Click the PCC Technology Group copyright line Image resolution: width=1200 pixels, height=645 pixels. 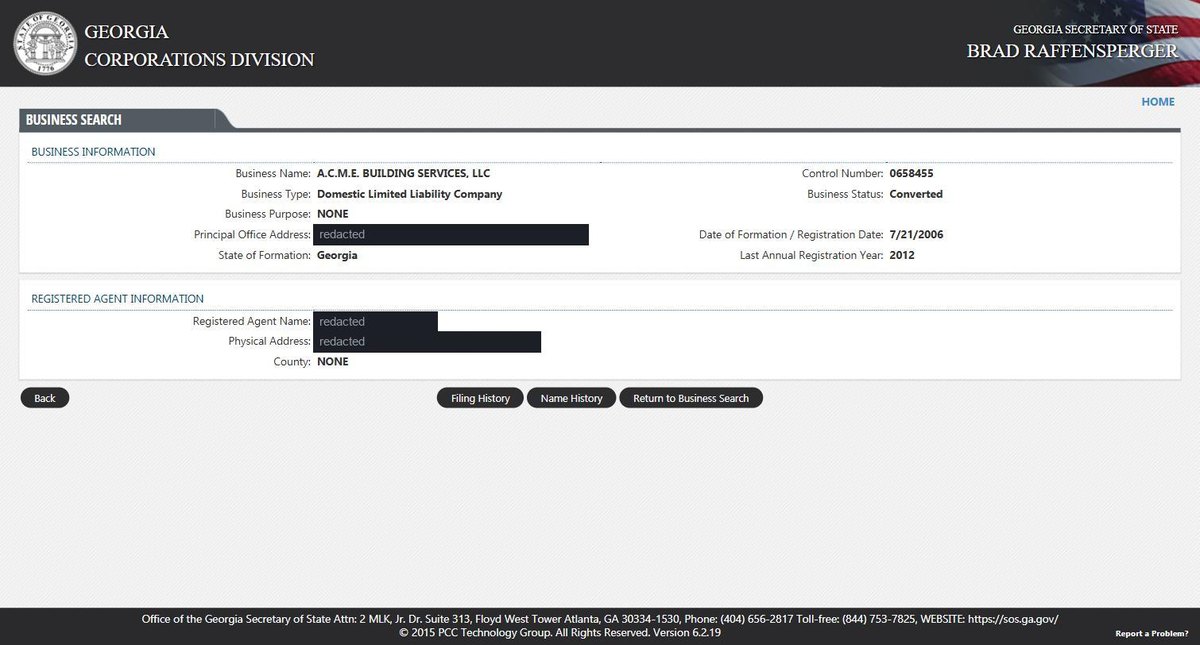point(560,633)
